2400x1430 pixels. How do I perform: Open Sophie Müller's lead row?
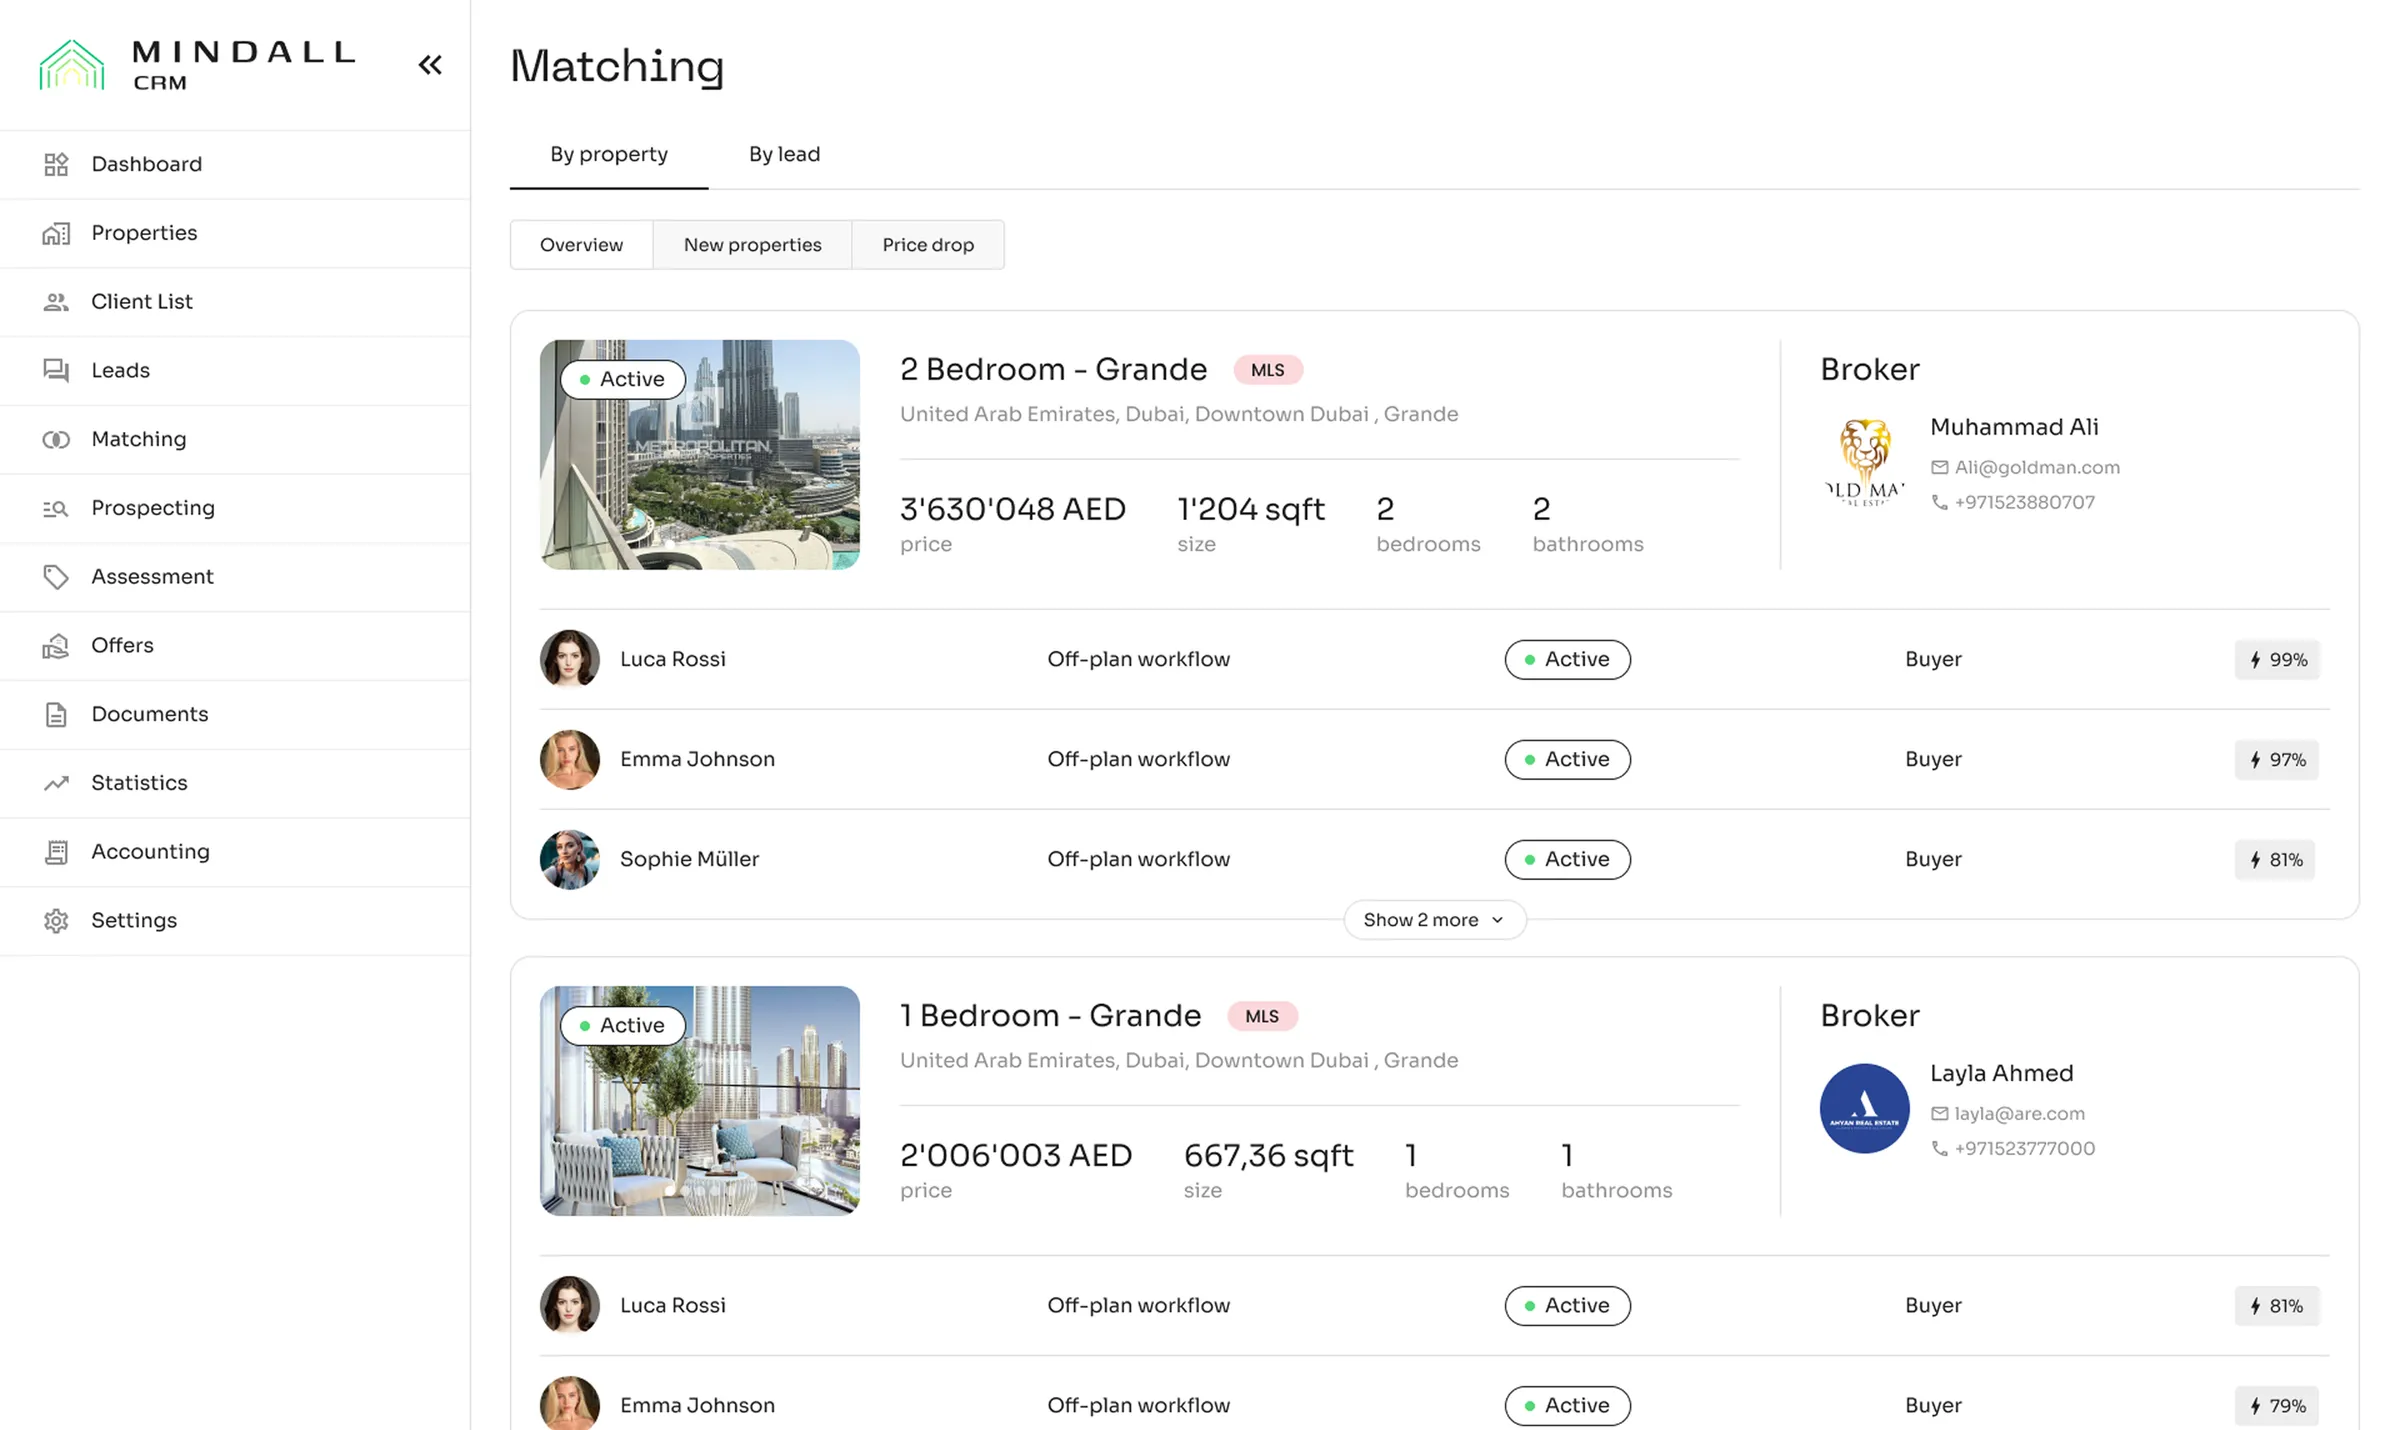pyautogui.click(x=689, y=859)
